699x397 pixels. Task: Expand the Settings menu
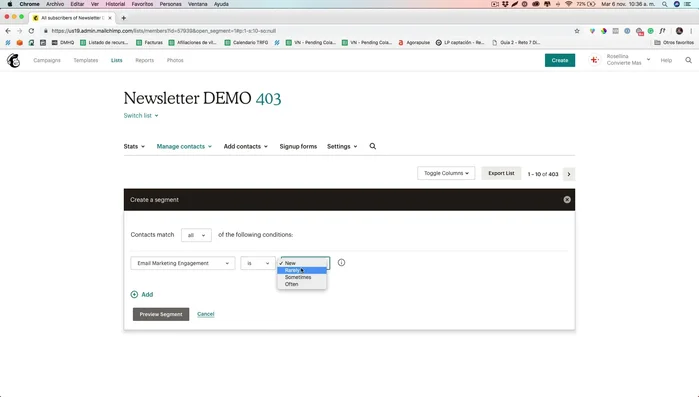pyautogui.click(x=342, y=146)
